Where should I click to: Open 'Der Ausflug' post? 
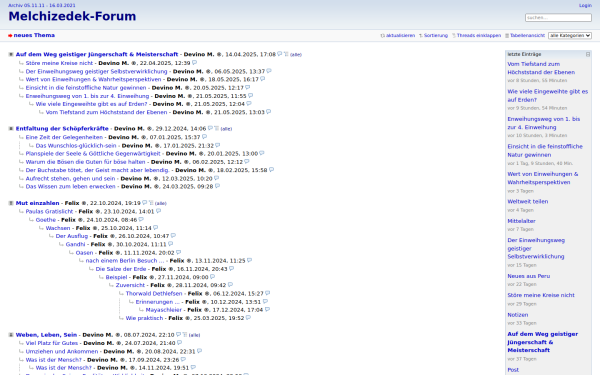tap(72, 236)
